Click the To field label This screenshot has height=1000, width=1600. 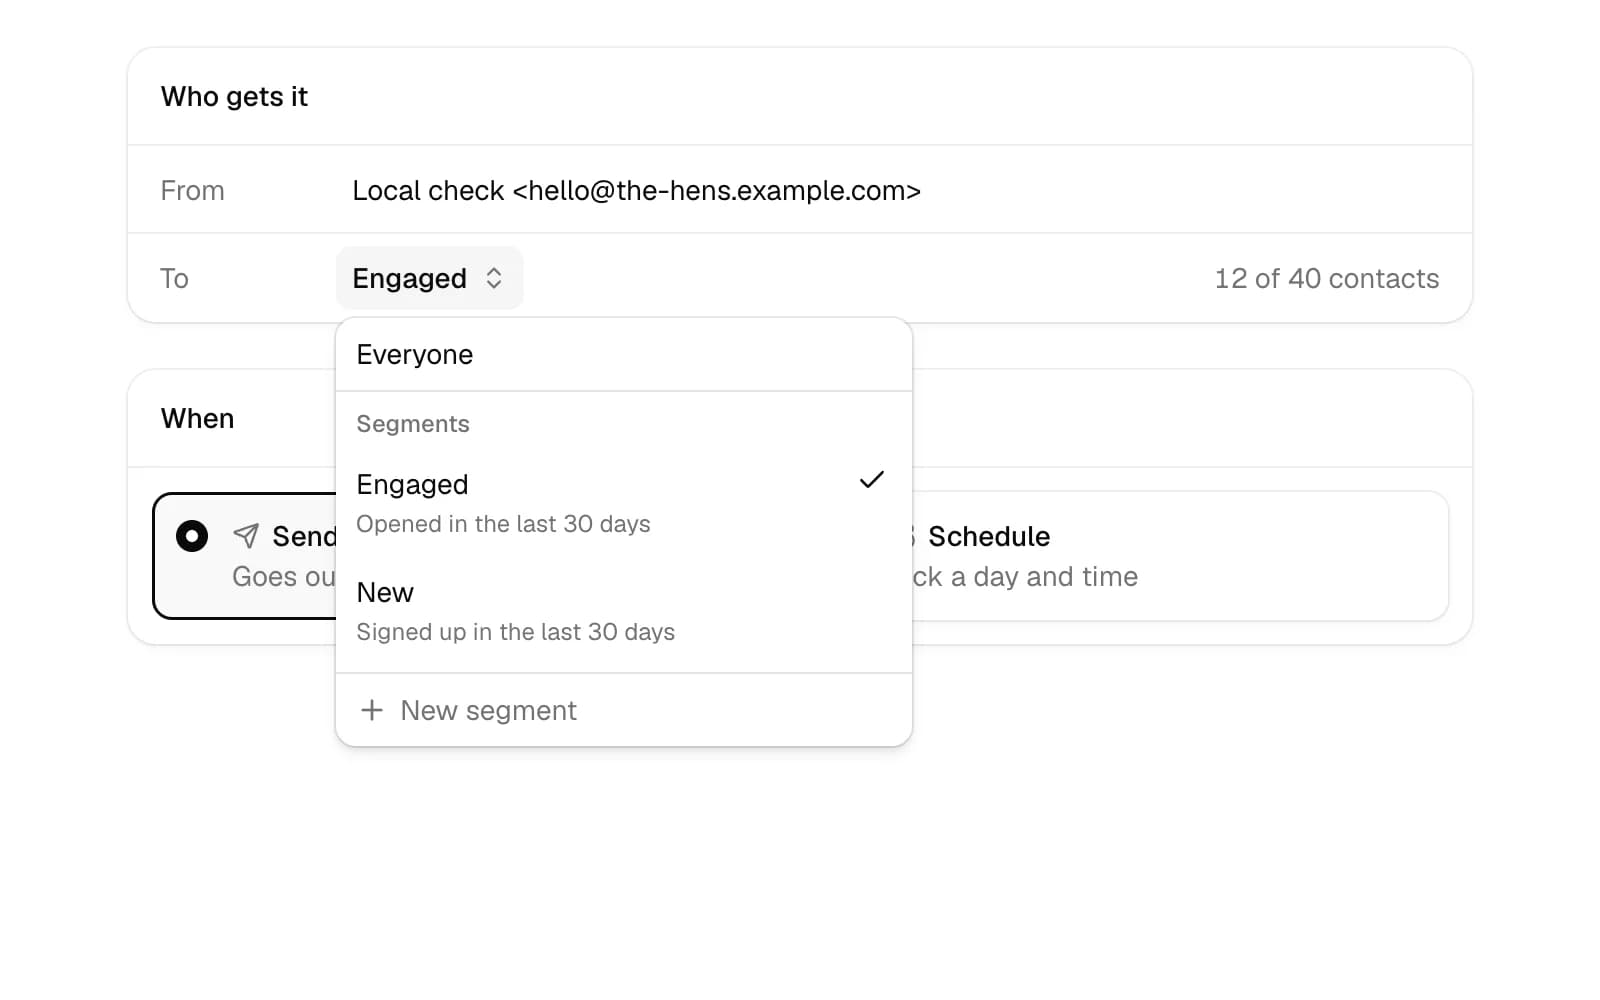174,278
